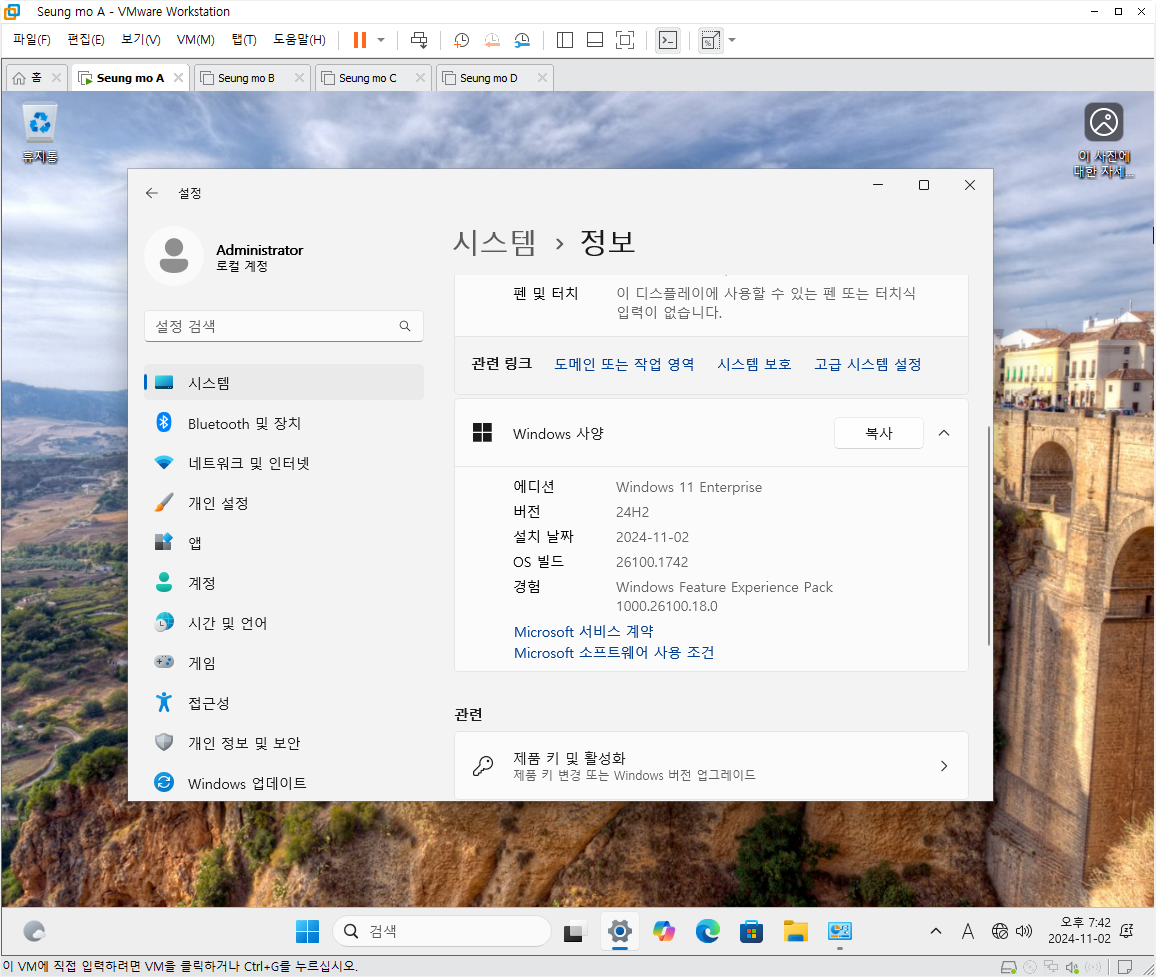Open the 탭(T) menu
The image size is (1156, 977).
244,40
